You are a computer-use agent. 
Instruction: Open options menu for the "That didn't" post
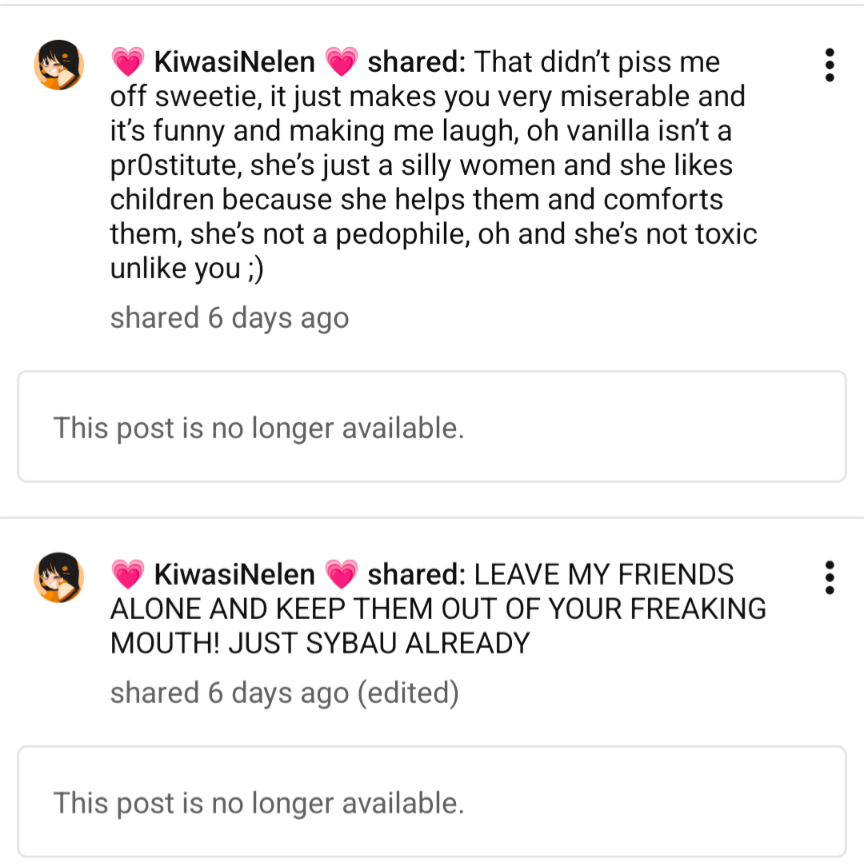(829, 65)
